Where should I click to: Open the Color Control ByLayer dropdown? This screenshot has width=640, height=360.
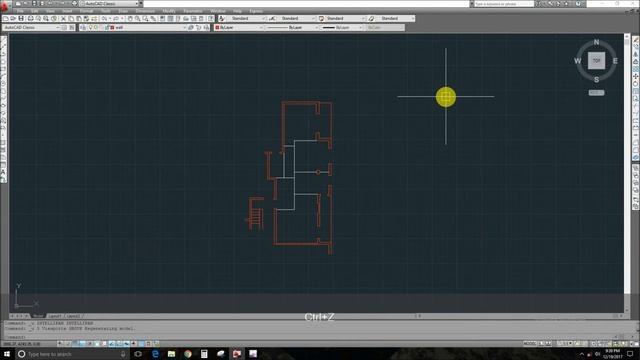click(x=261, y=27)
